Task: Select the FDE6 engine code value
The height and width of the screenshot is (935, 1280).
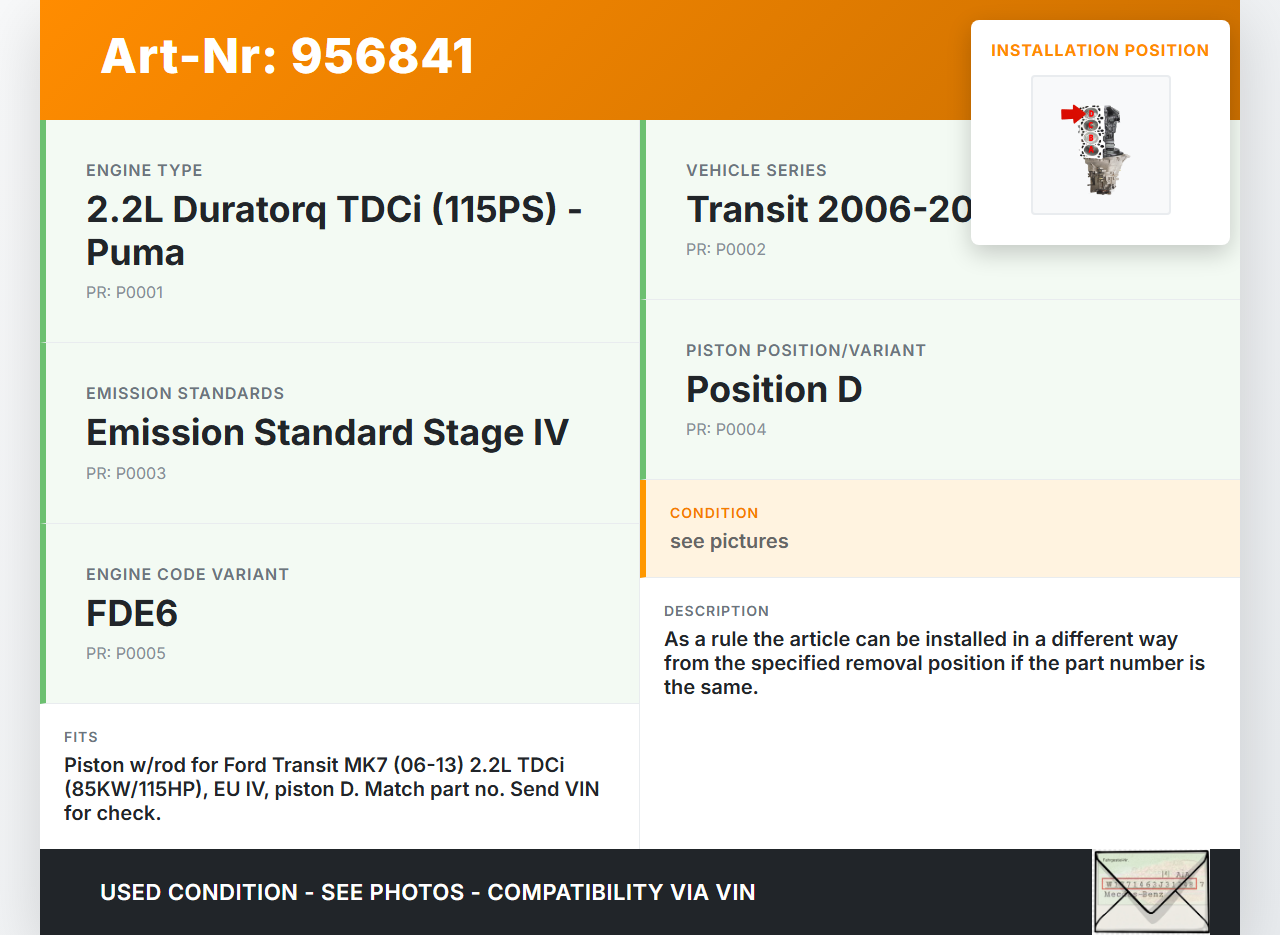Action: (132, 614)
